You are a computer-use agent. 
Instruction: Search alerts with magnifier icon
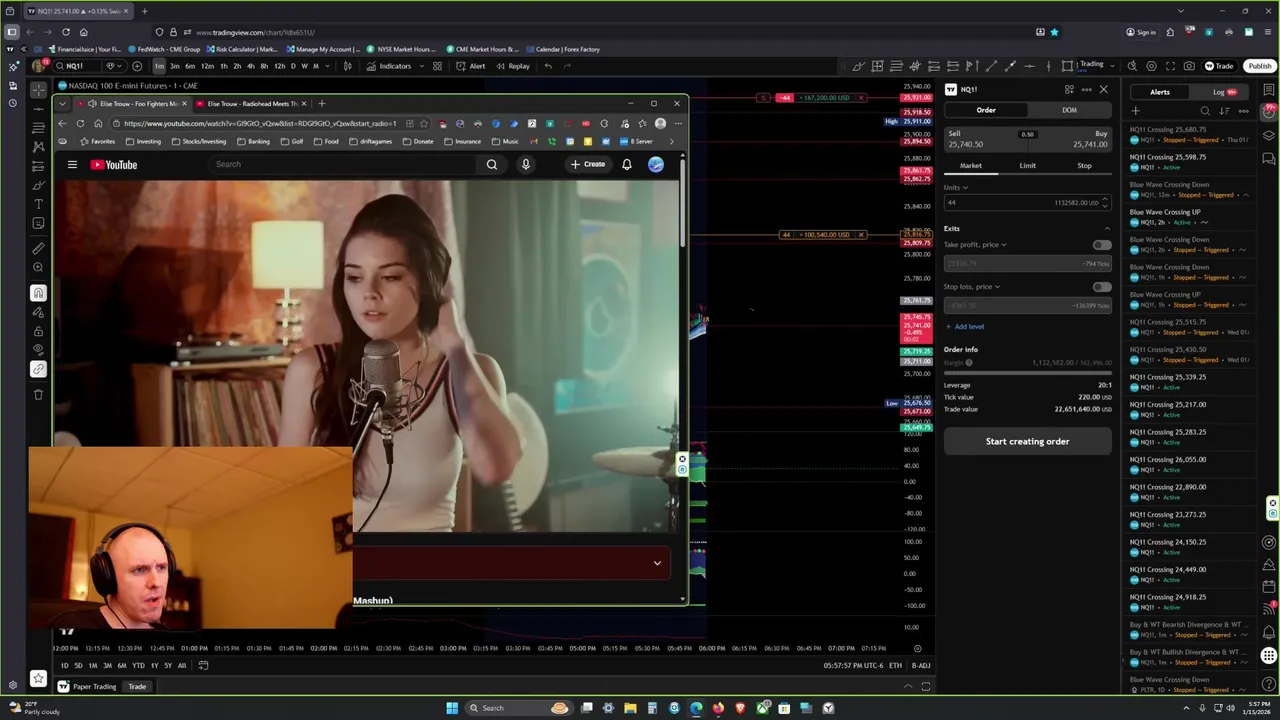[x=1205, y=111]
